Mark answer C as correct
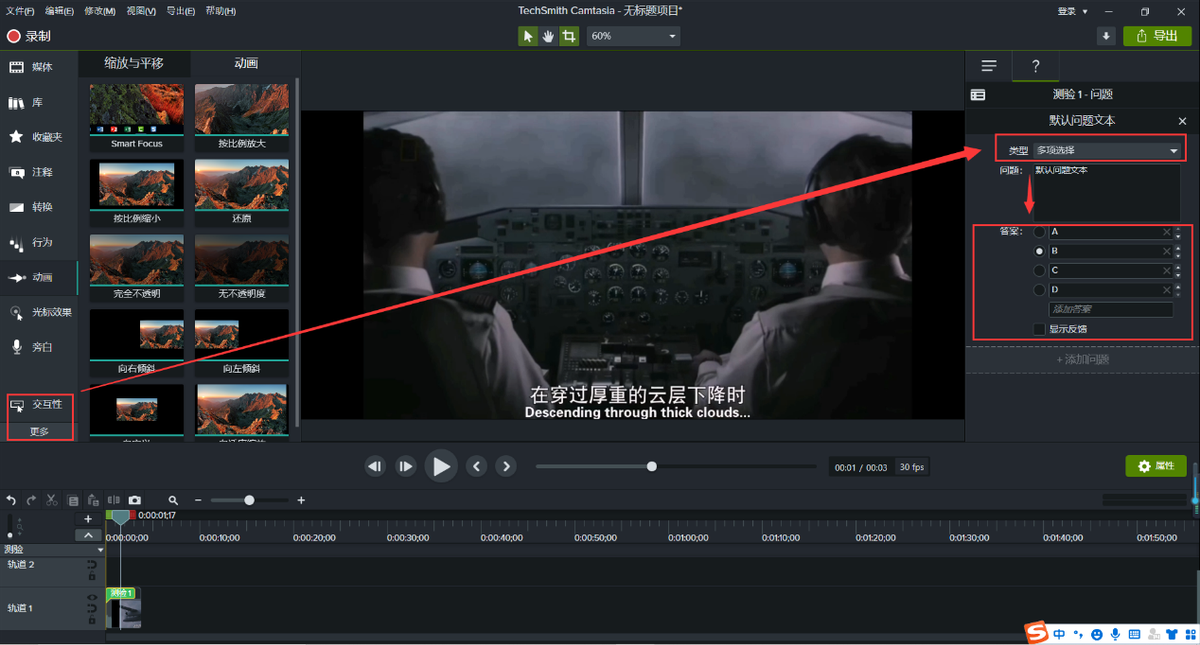Image resolution: width=1200 pixels, height=645 pixels. pos(1039,270)
